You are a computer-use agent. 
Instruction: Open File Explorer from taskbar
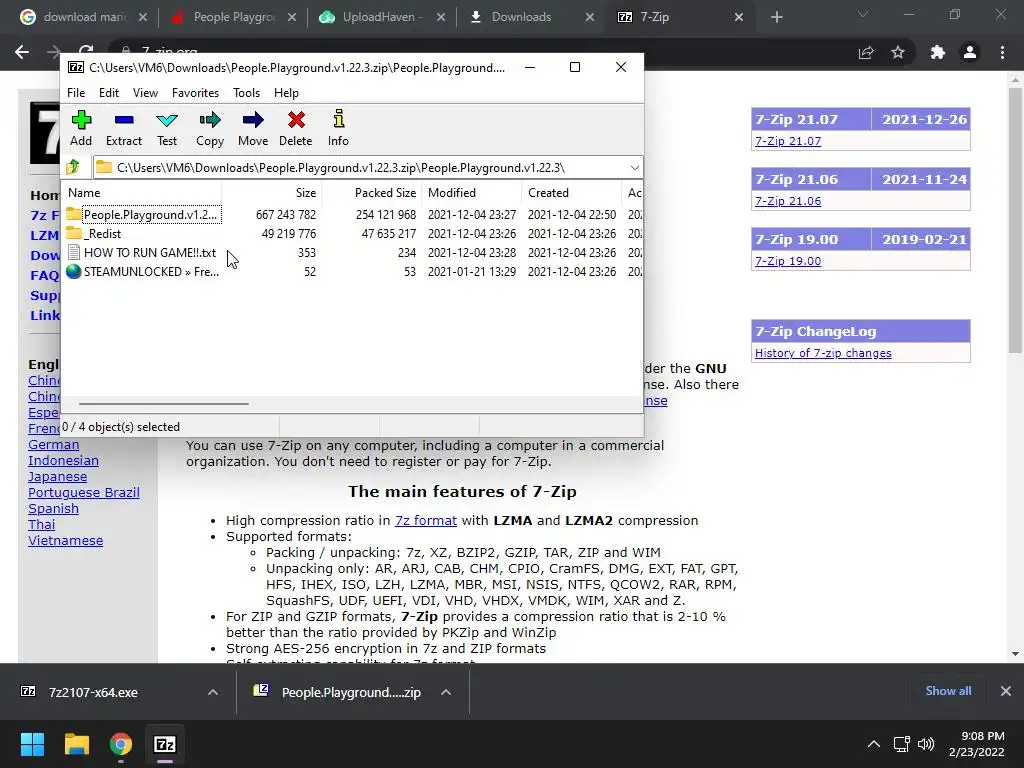coord(76,744)
